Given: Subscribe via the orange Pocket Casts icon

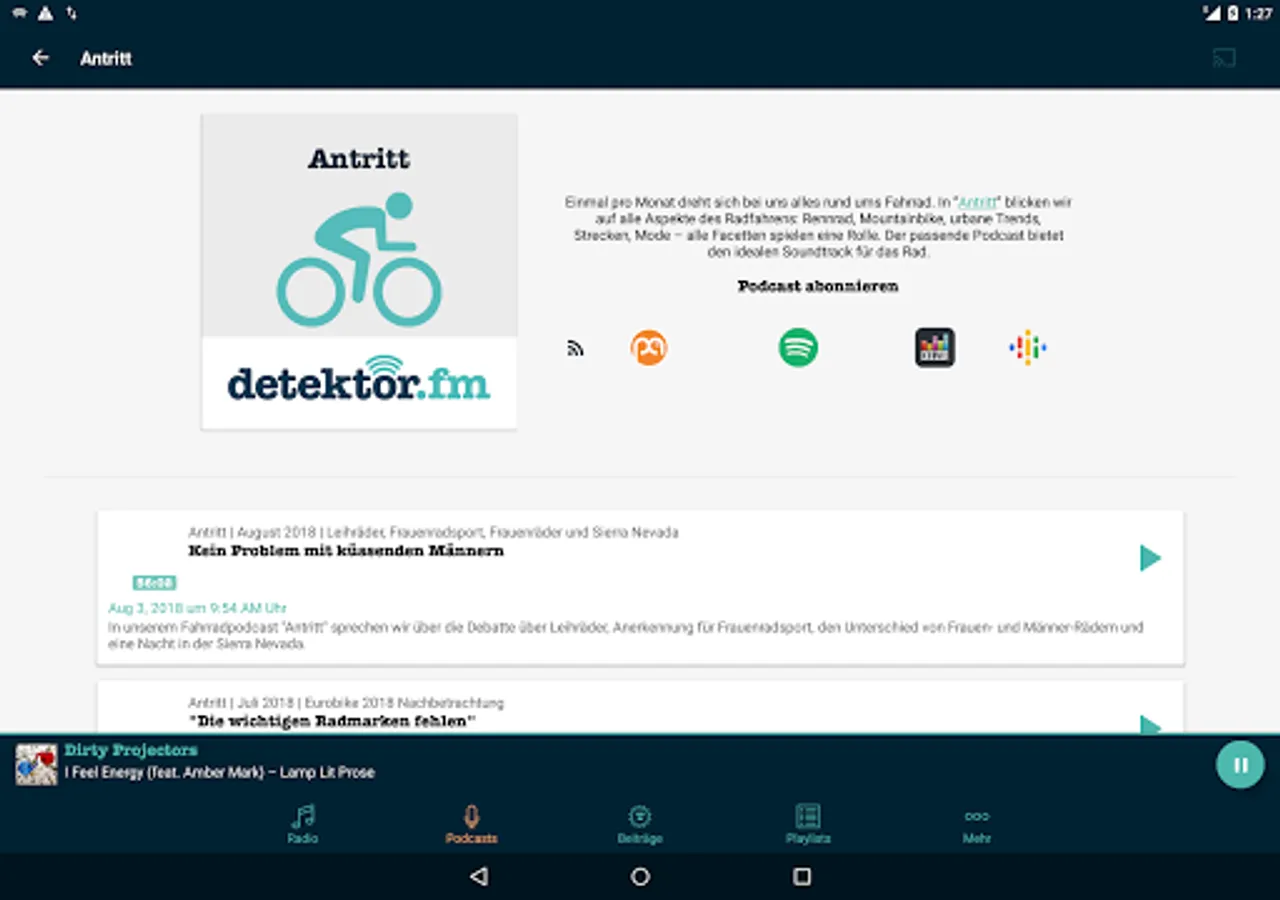Looking at the screenshot, I should (649, 348).
